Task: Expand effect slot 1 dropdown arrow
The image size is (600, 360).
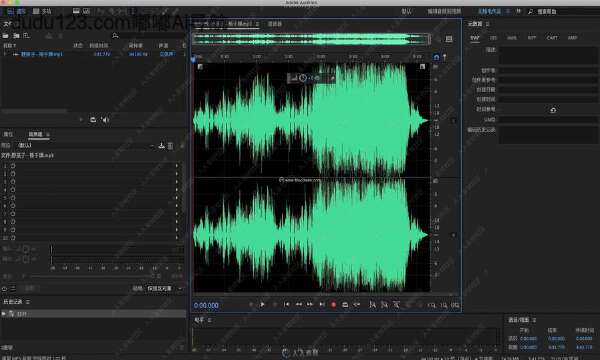Action: (177, 166)
